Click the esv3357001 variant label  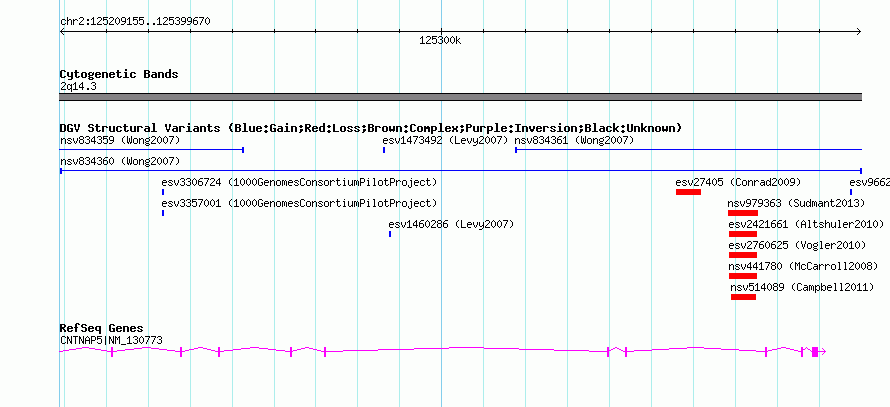point(299,203)
